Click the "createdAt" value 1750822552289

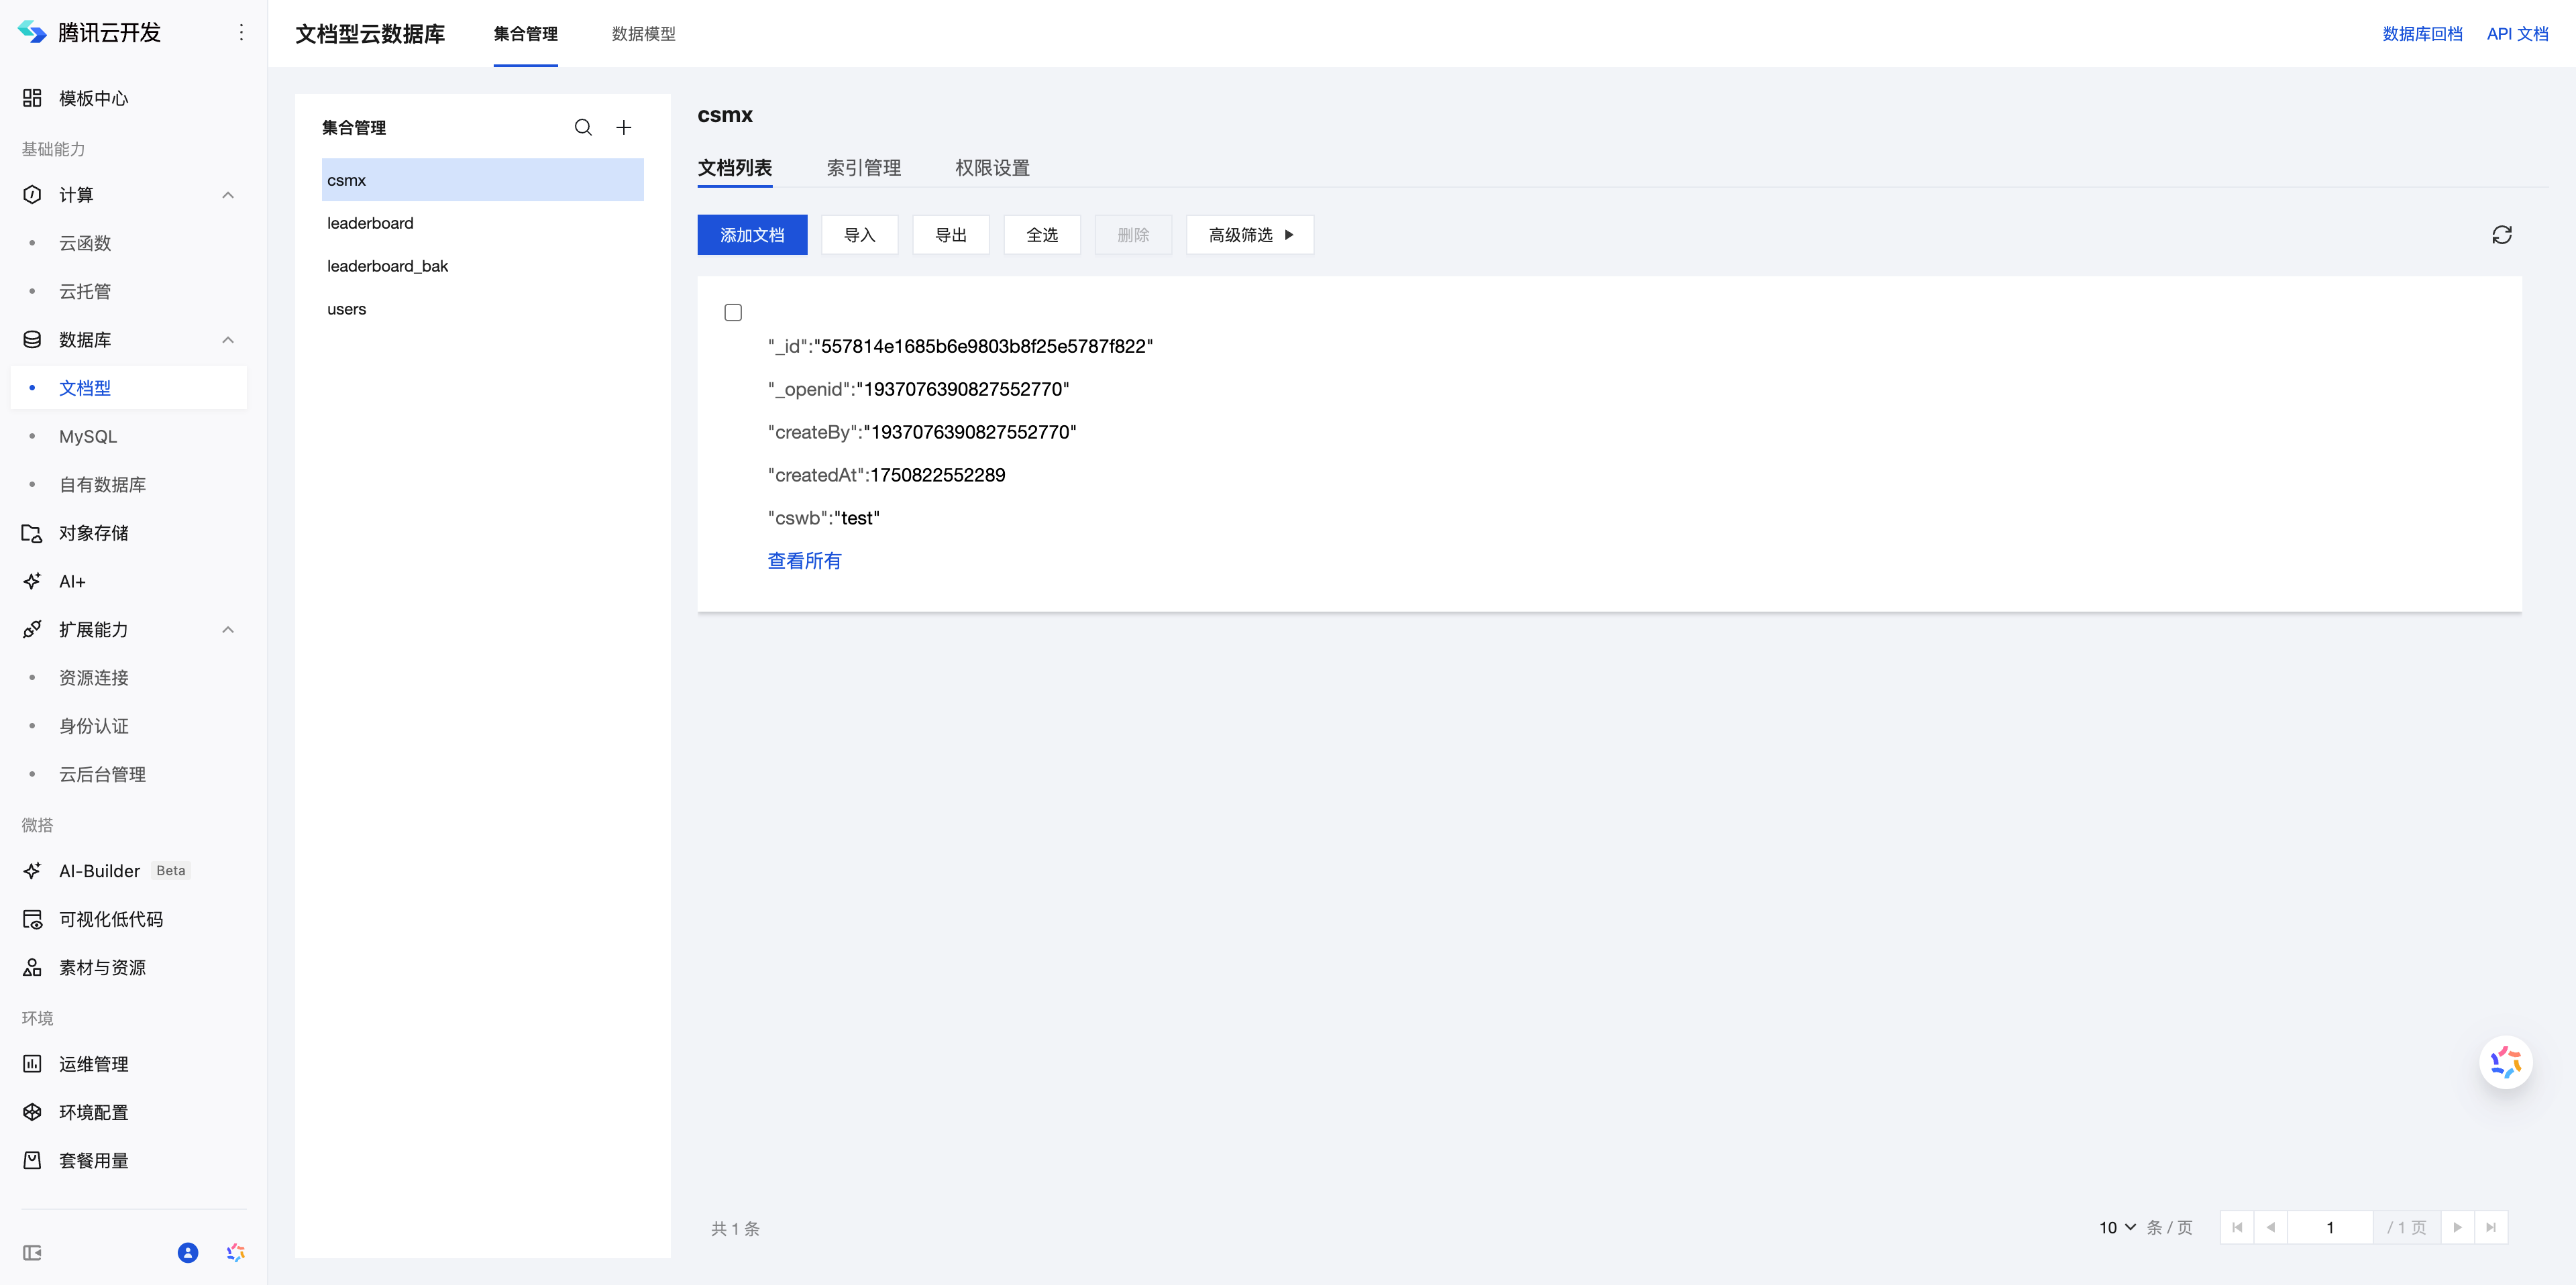[938, 475]
